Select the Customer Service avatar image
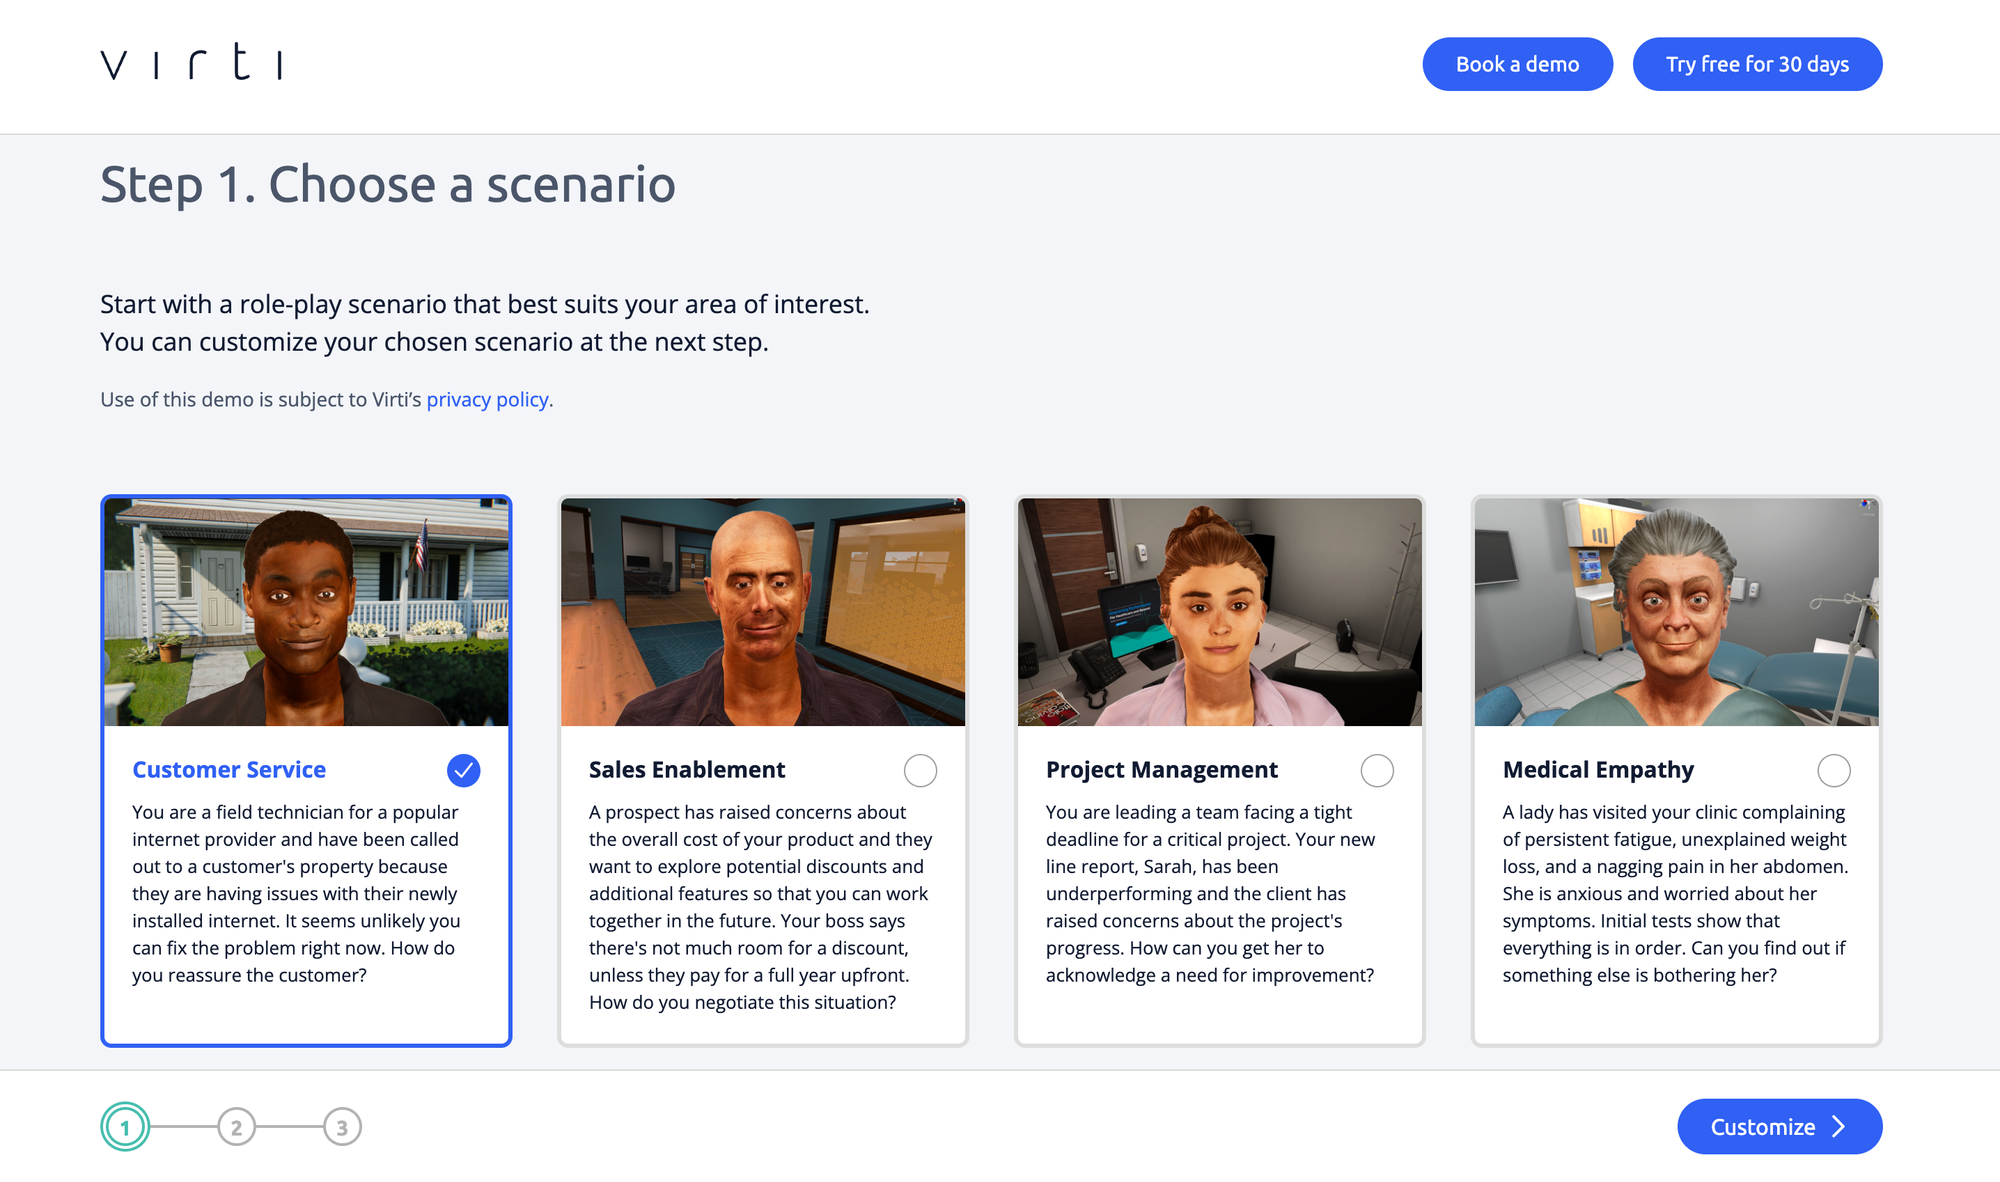Viewport: 2000px width, 1182px height. point(306,611)
